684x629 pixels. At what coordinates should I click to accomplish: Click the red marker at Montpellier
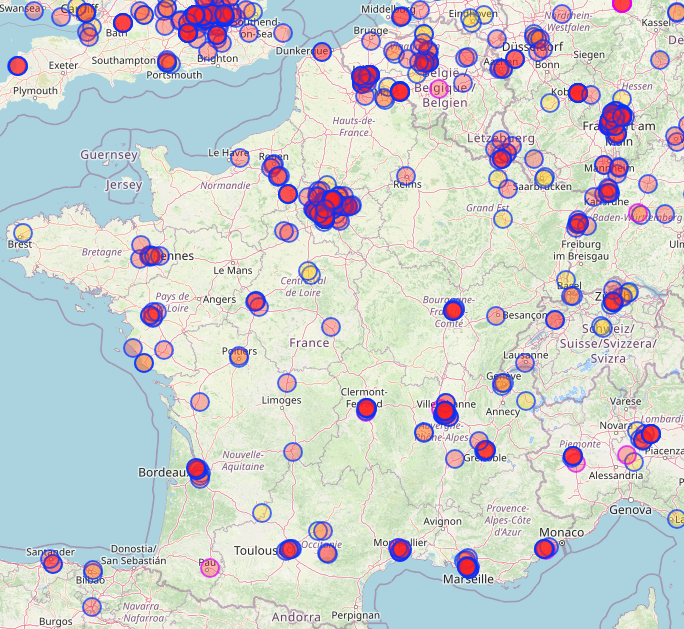tap(400, 549)
